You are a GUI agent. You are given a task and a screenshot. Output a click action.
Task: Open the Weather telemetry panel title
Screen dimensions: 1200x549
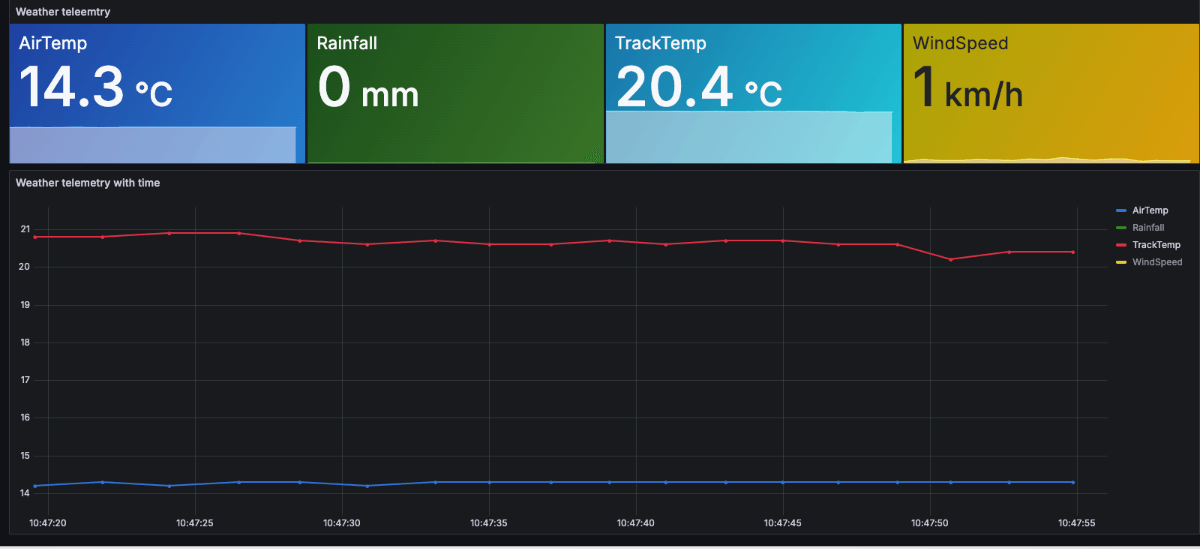pyautogui.click(x=63, y=11)
